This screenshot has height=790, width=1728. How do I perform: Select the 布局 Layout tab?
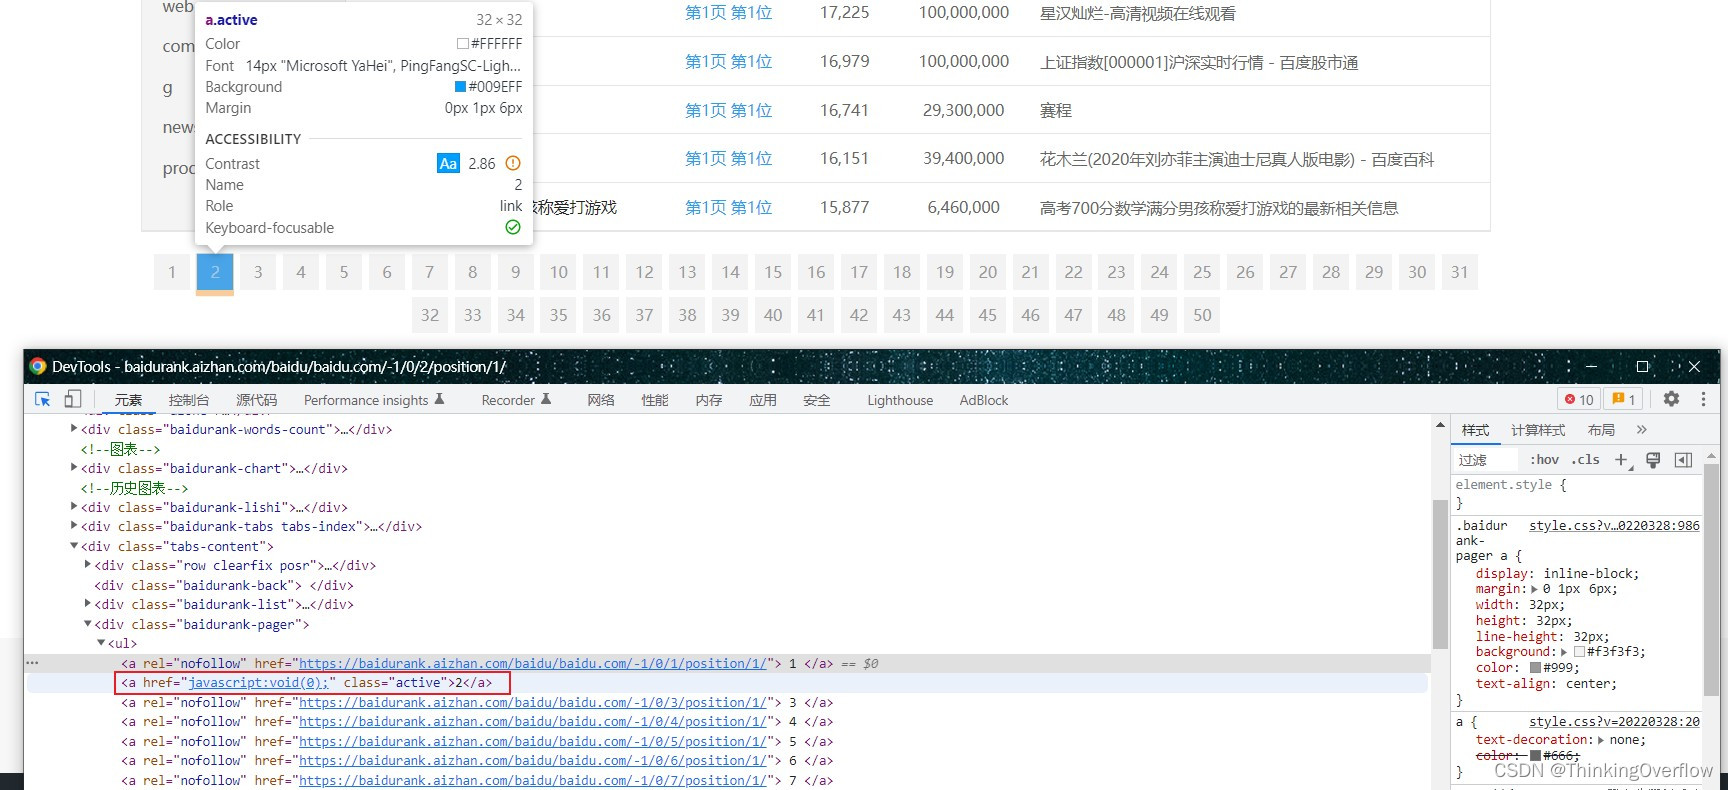1601,430
